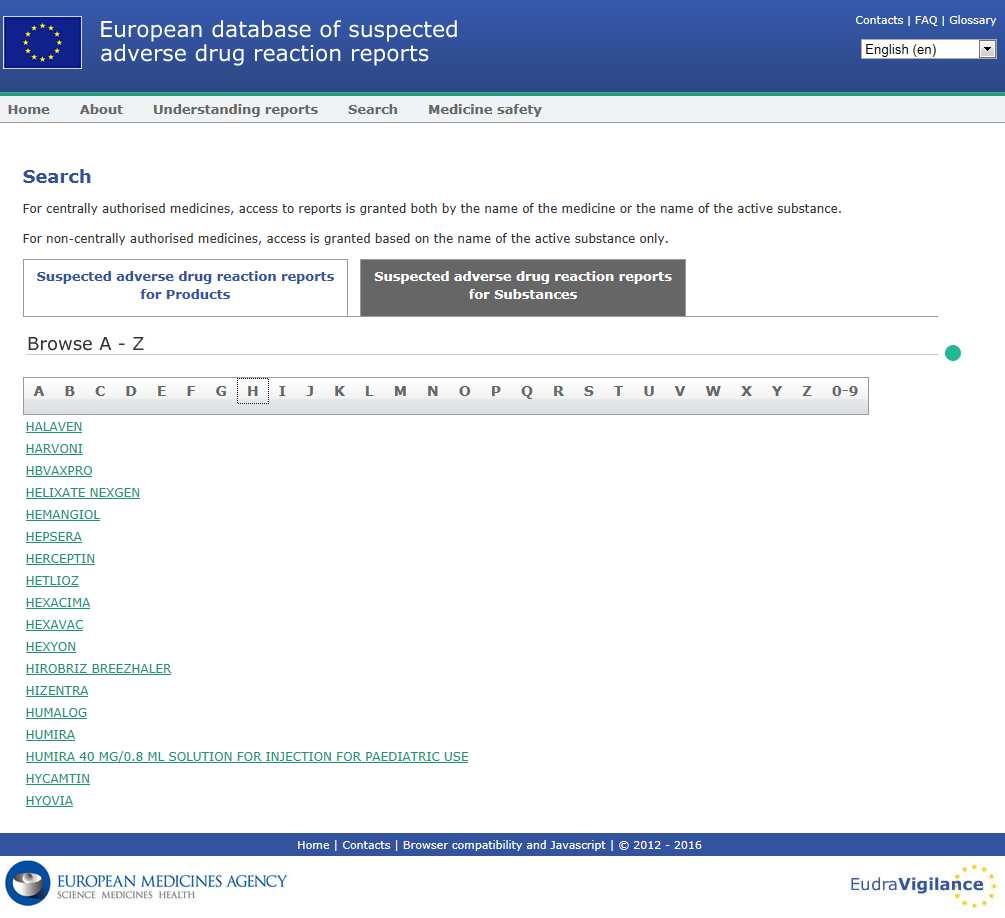Switch to reports for Products tab

185,288
